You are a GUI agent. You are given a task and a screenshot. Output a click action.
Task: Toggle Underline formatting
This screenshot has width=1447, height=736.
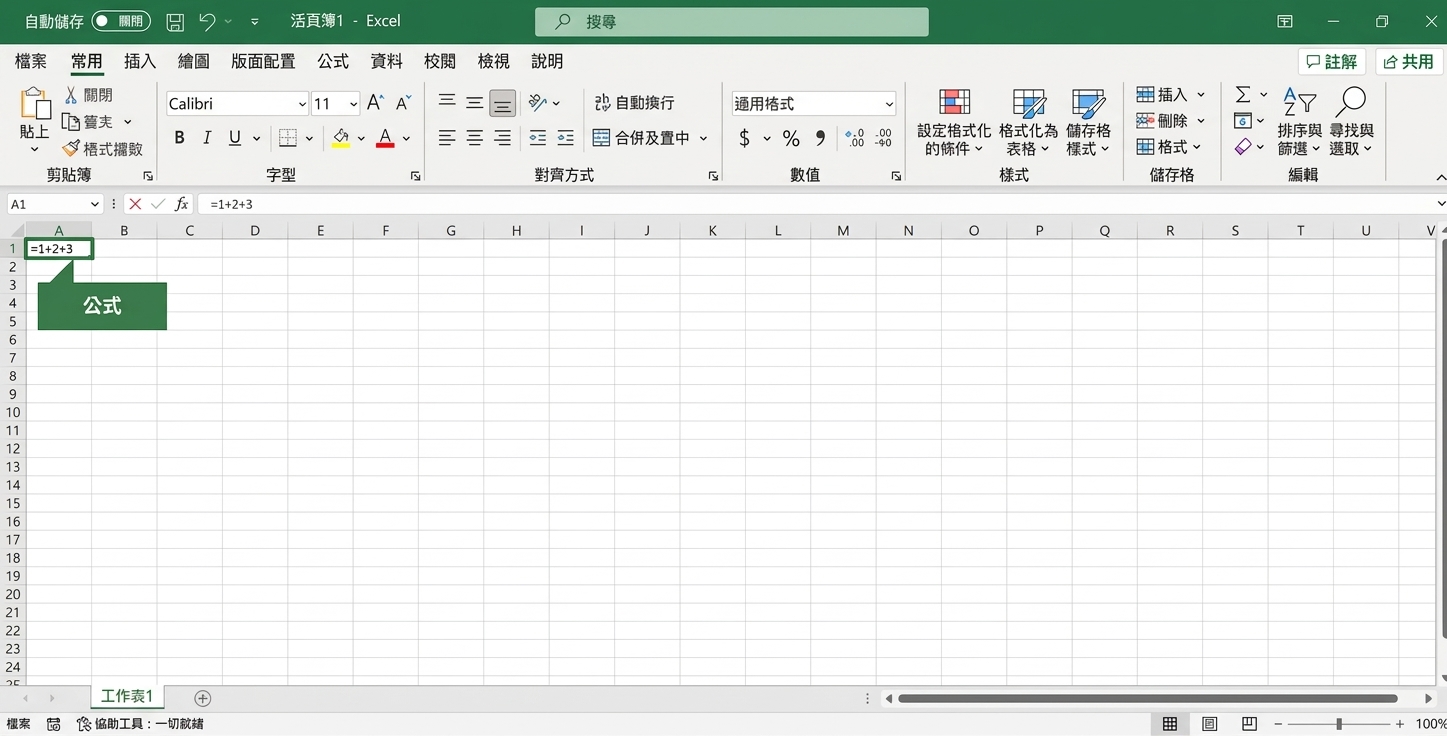[235, 138]
